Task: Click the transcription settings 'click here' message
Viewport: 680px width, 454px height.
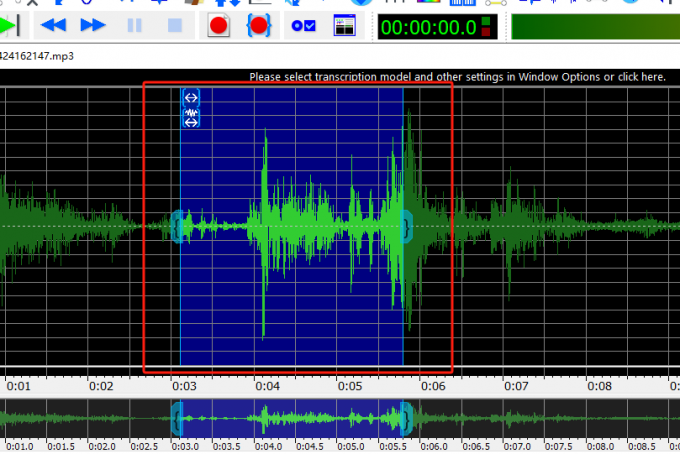Action: [x=457, y=77]
